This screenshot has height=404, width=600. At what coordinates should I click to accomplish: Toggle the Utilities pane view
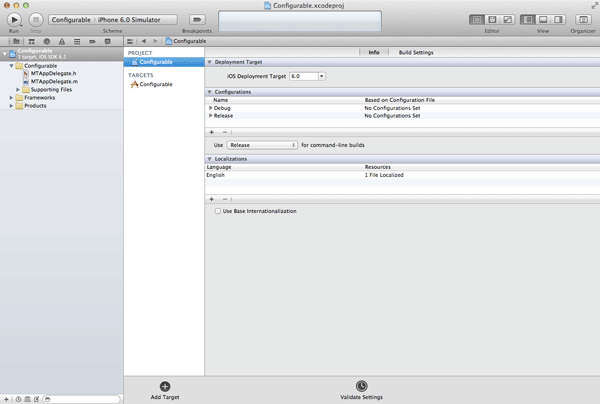pyautogui.click(x=558, y=20)
